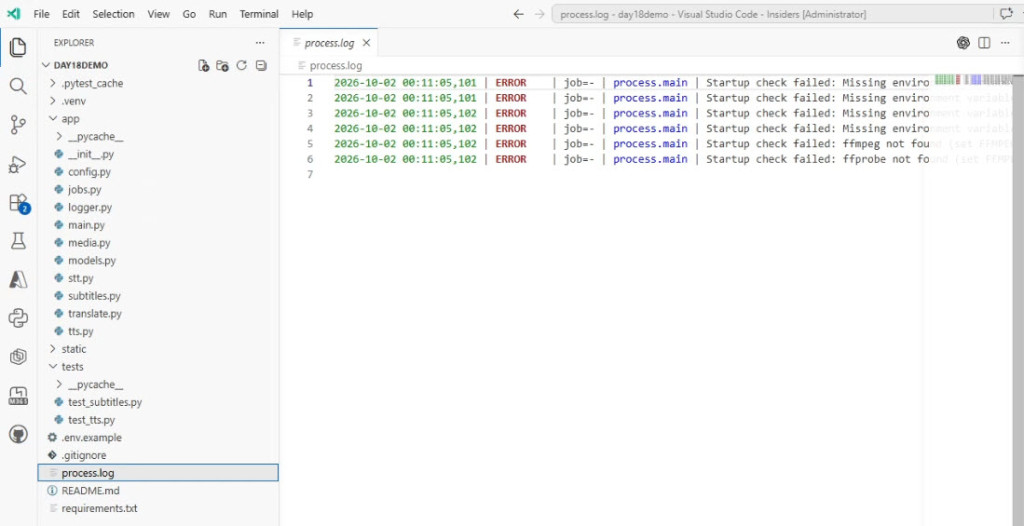This screenshot has height=526, width=1024.
Task: Click the command center search field
Action: (771, 14)
